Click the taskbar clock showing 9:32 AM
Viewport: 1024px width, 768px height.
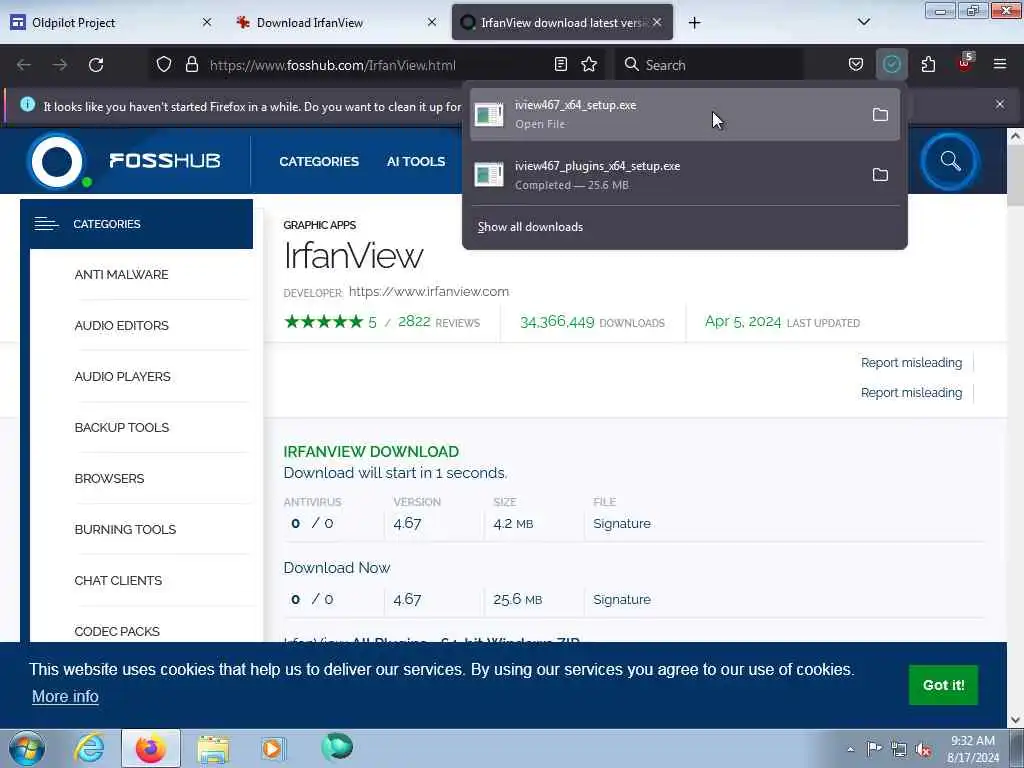(973, 749)
